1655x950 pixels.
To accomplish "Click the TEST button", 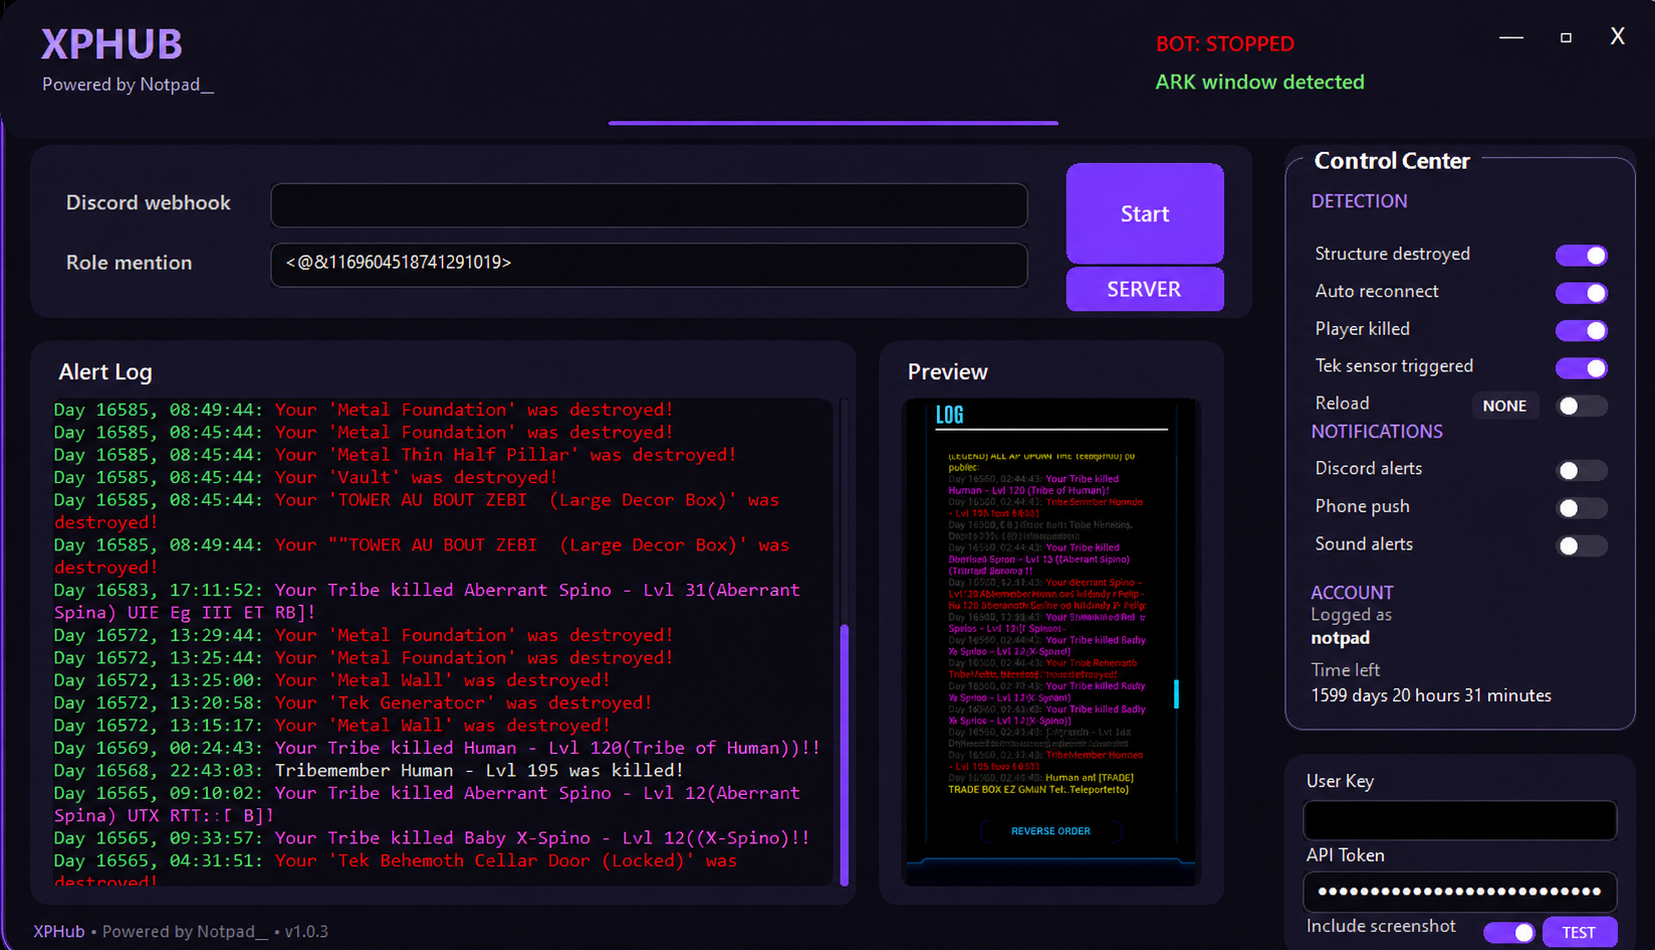I will point(1579,932).
